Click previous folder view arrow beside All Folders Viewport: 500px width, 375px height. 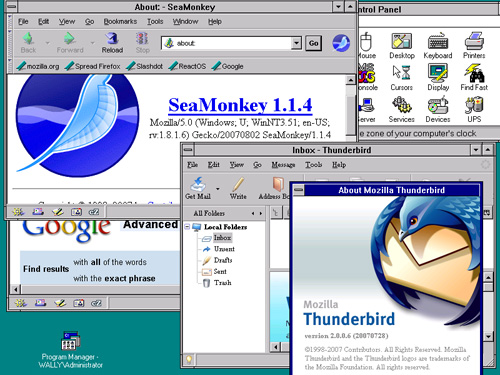[253, 213]
